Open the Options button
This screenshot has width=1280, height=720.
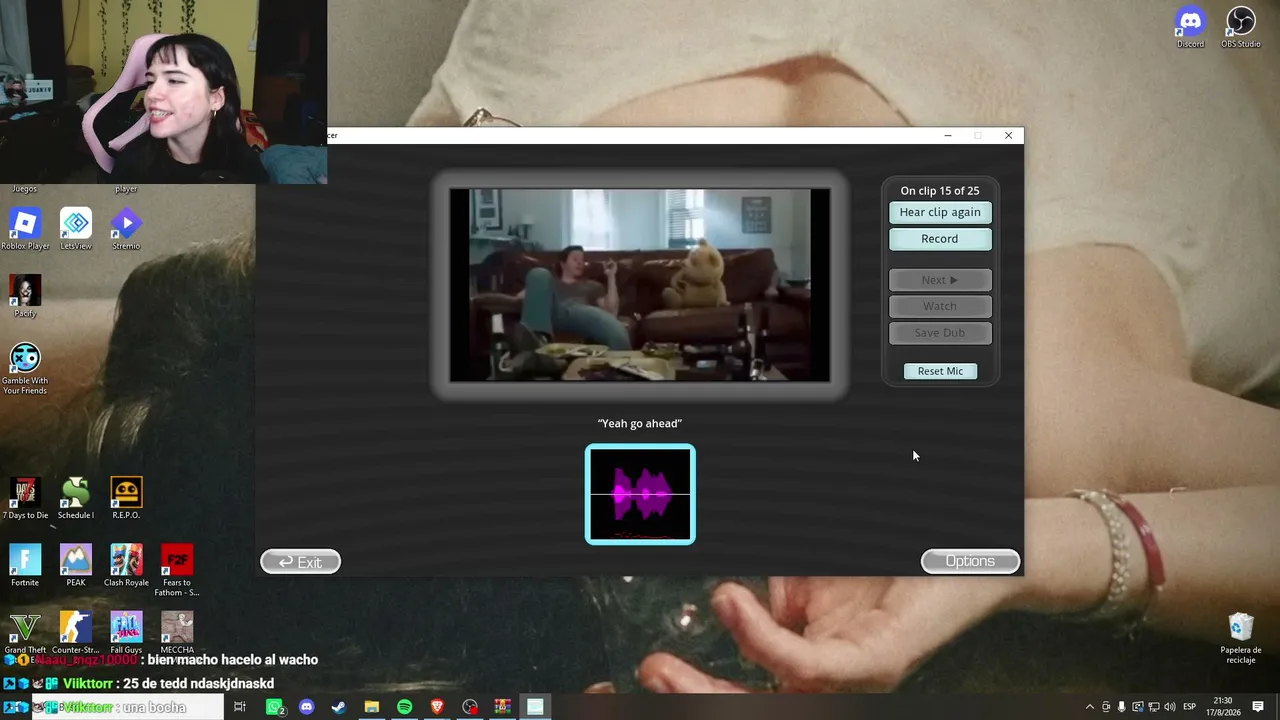[x=970, y=561]
